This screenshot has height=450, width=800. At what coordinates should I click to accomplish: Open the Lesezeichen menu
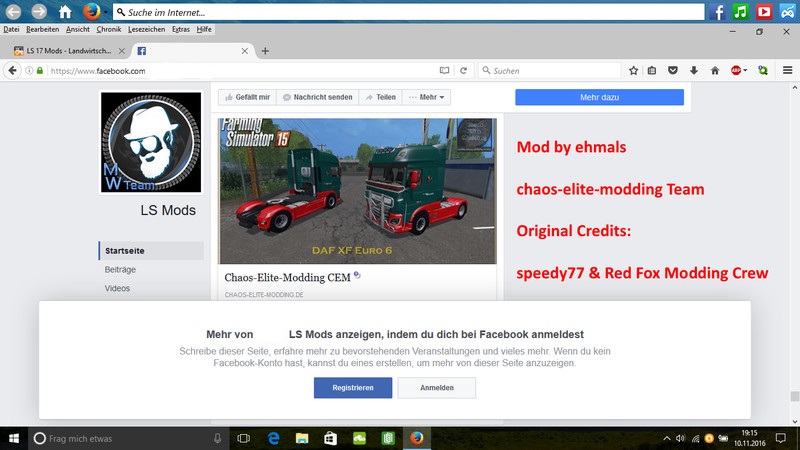pos(146,29)
